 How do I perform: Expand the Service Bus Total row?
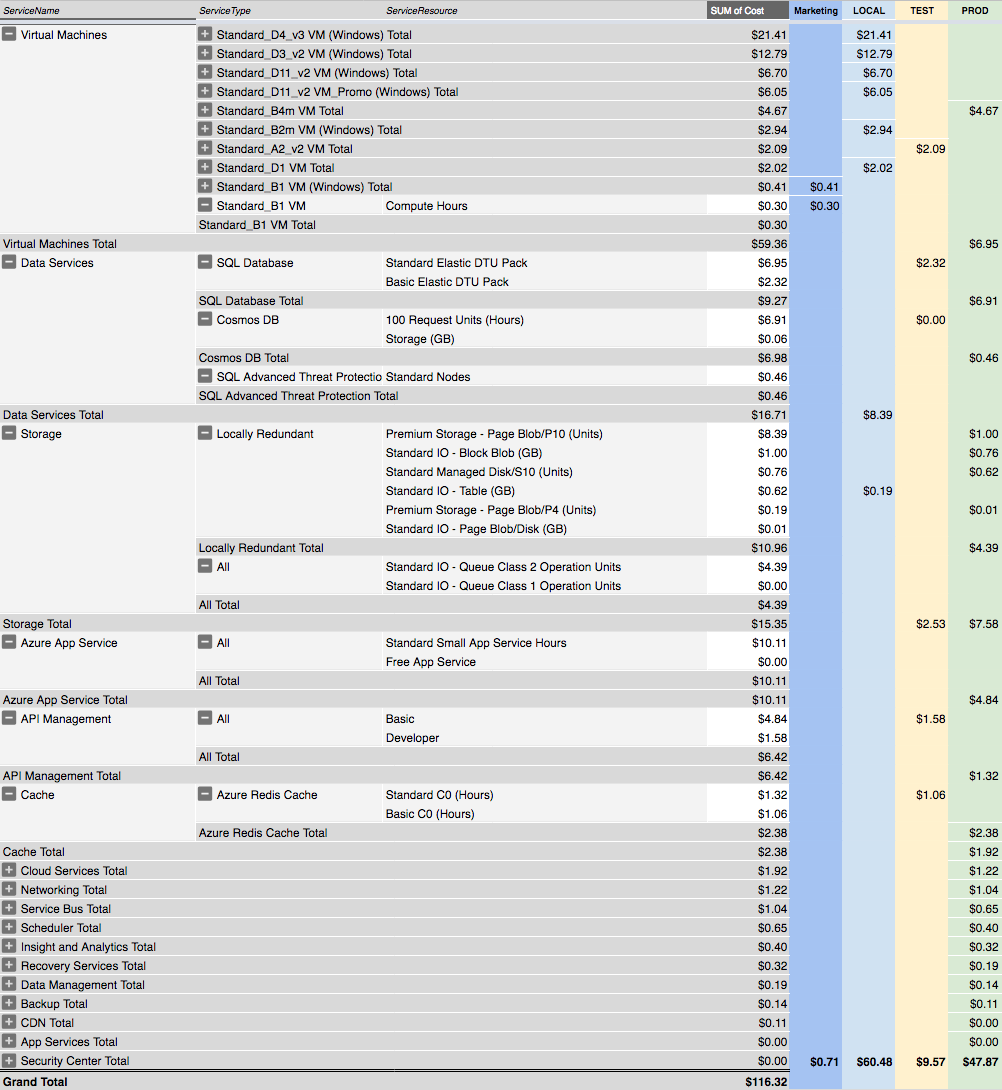[9, 908]
